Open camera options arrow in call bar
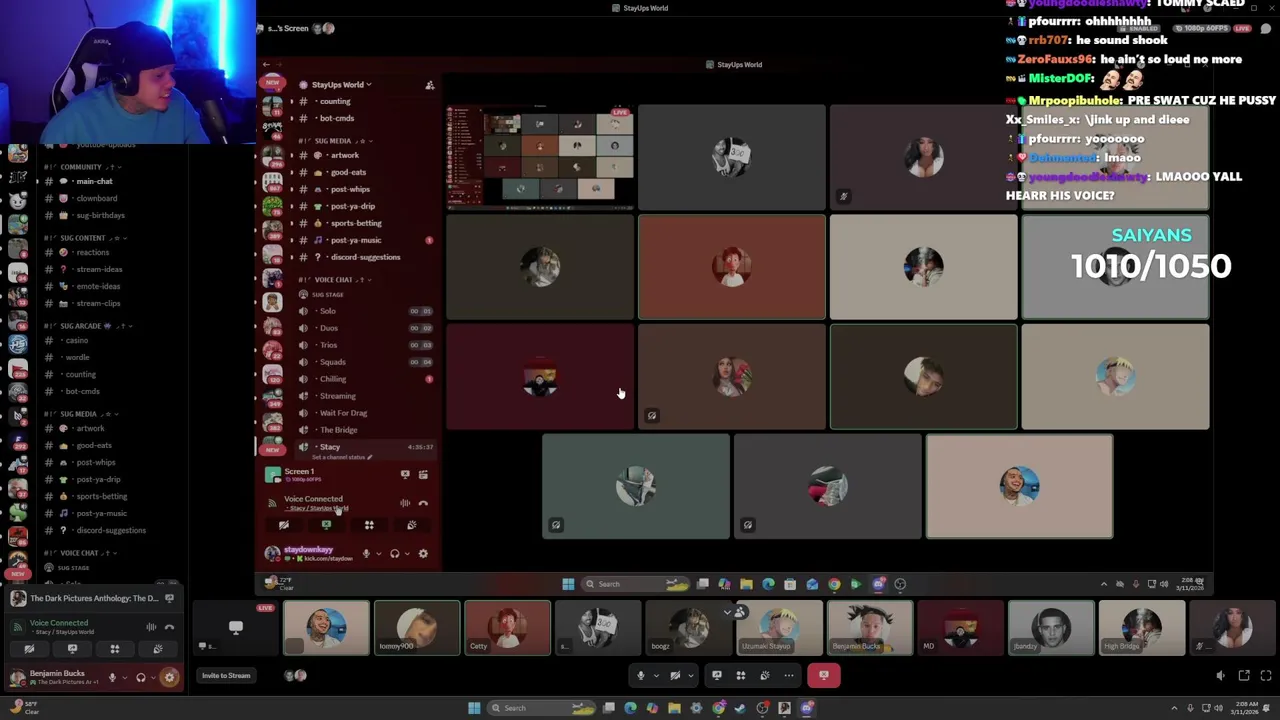The image size is (1280, 720). (x=690, y=676)
